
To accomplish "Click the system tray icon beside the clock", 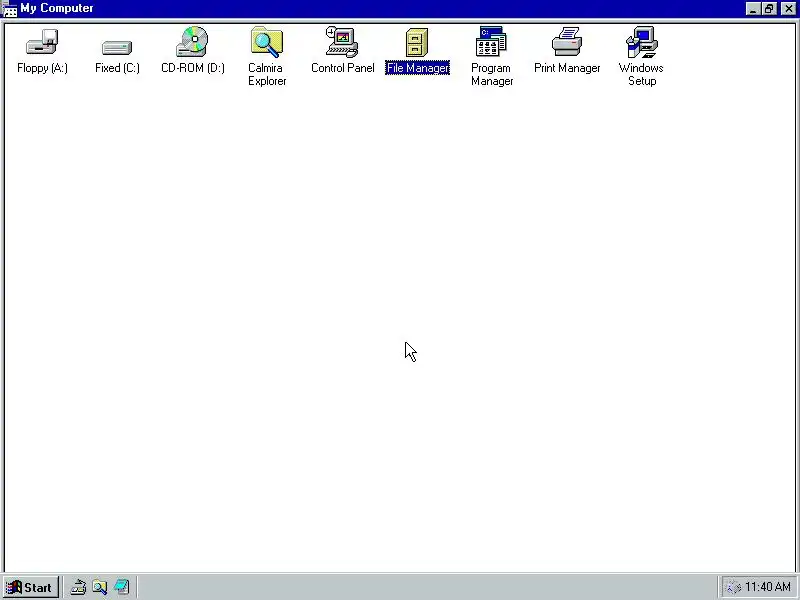I will tap(733, 588).
